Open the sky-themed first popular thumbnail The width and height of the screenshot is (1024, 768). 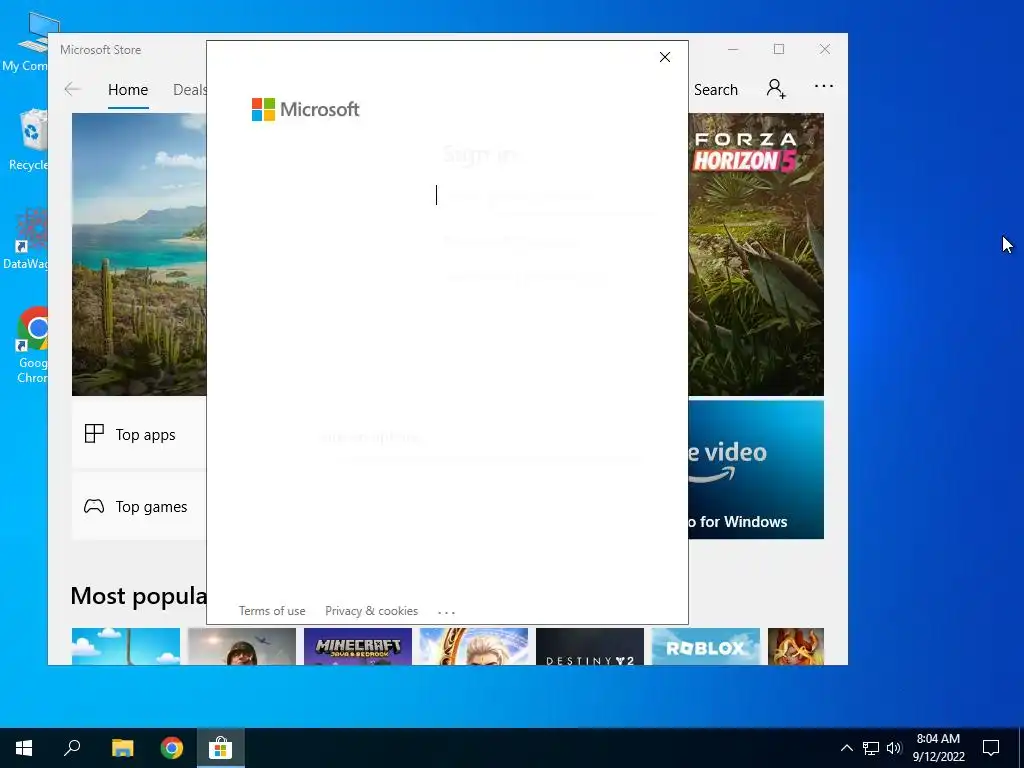point(125,647)
